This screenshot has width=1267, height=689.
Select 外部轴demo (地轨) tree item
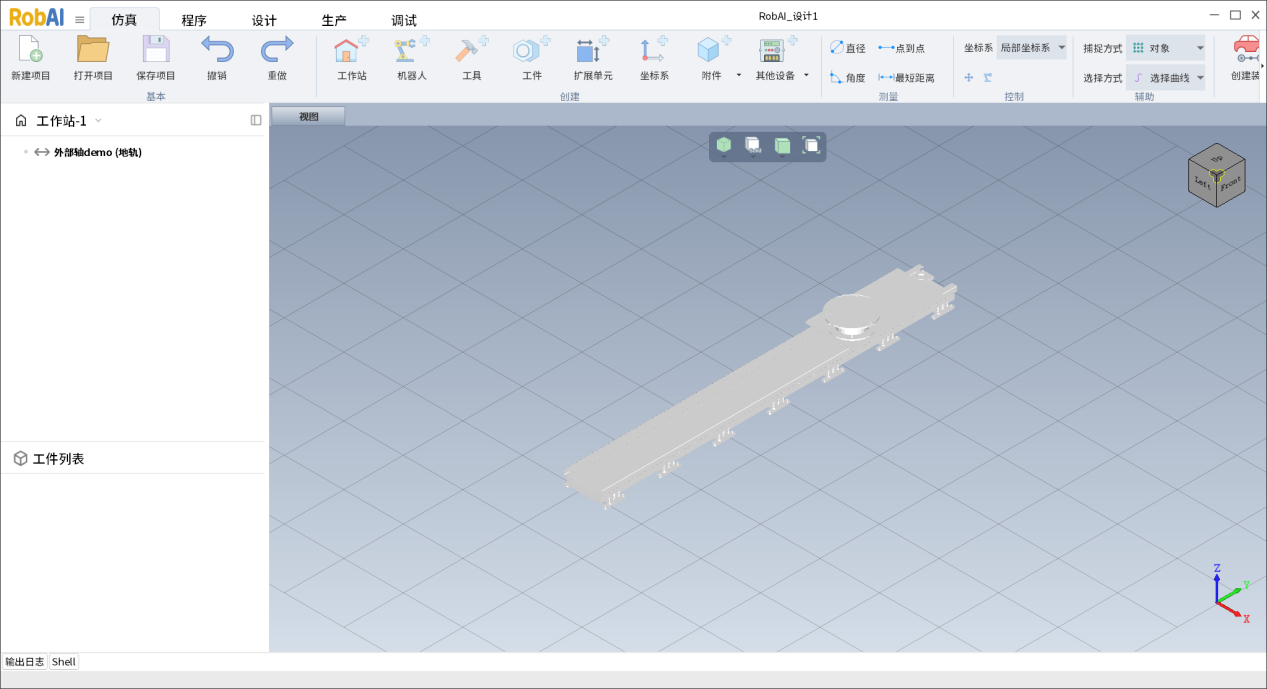[98, 152]
